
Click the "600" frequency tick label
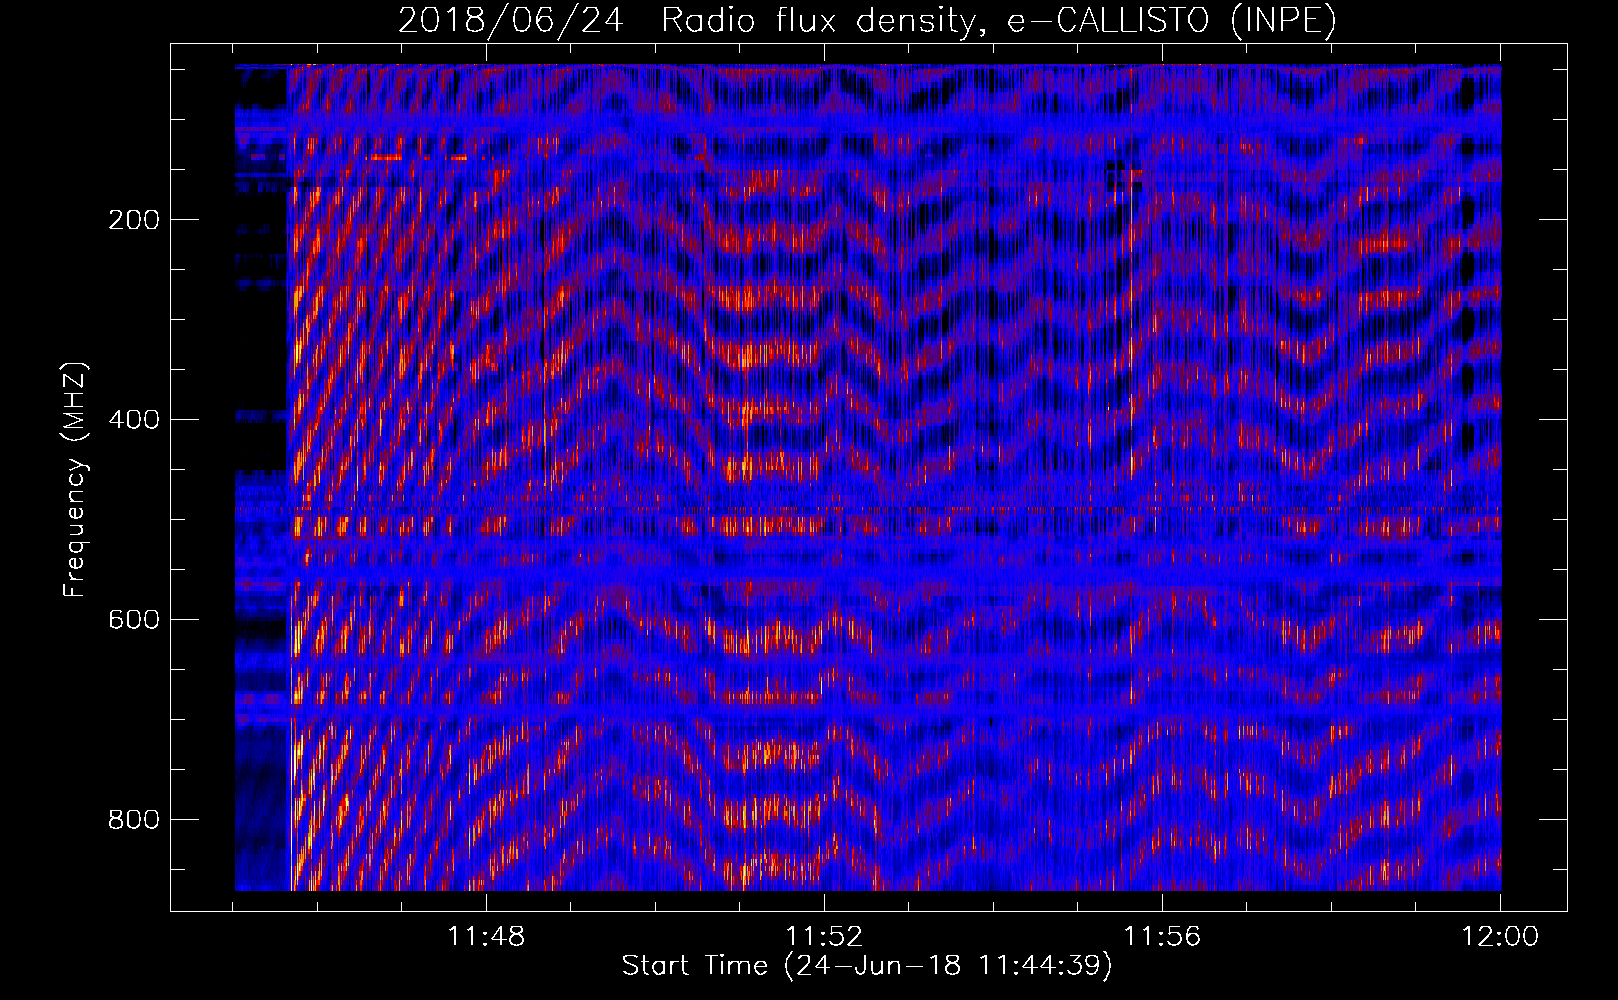133,620
